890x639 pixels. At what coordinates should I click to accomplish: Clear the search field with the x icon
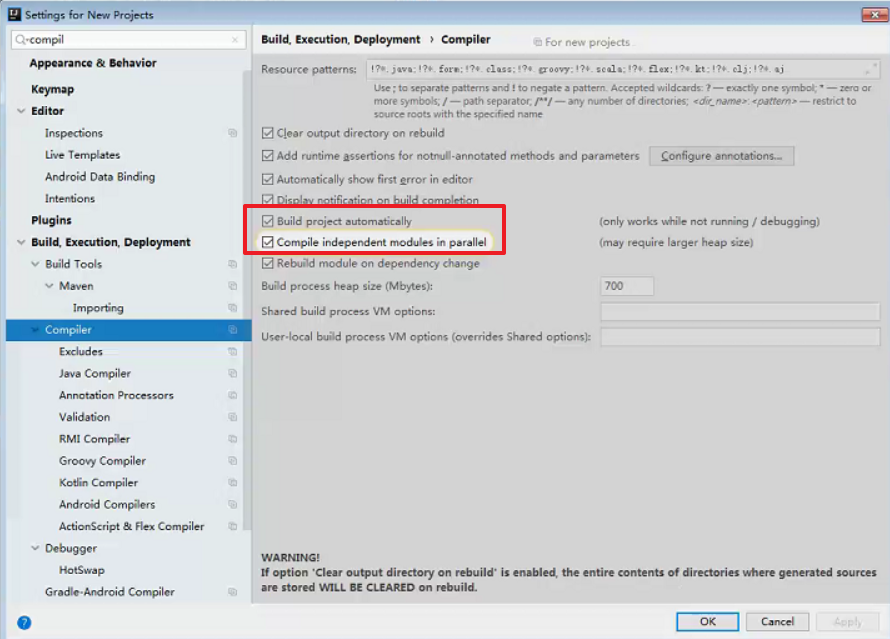tap(234, 40)
